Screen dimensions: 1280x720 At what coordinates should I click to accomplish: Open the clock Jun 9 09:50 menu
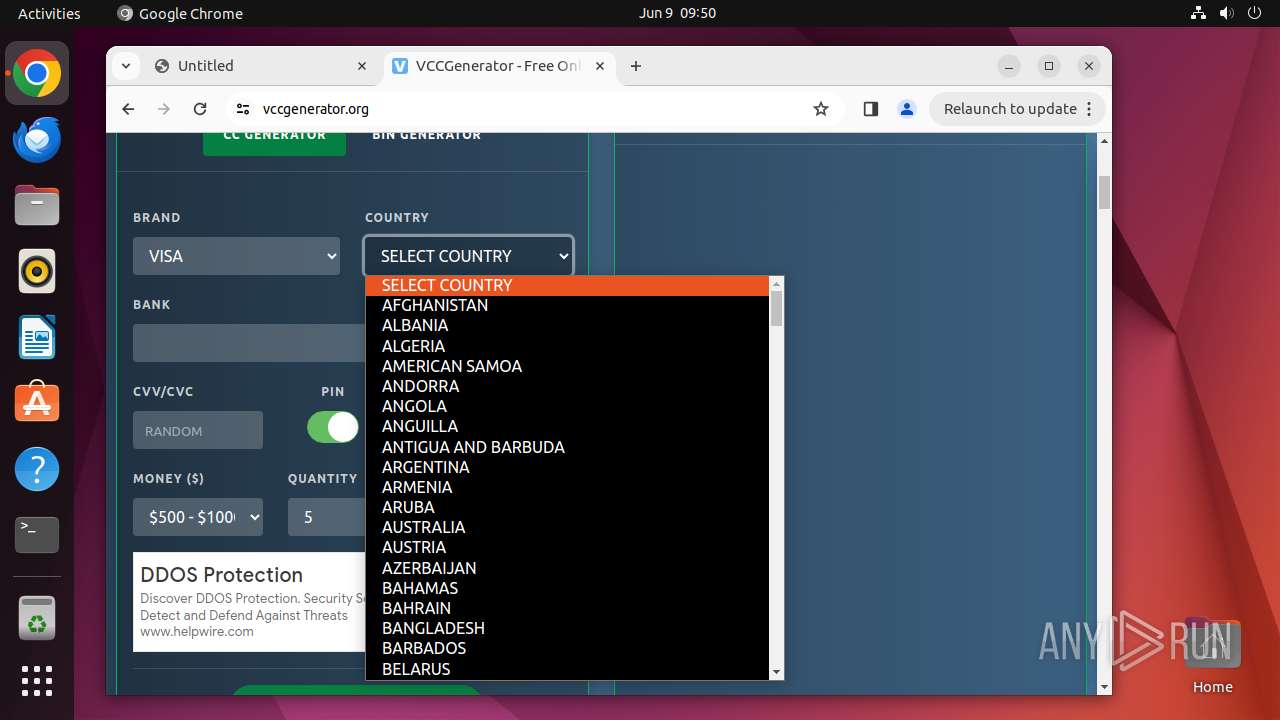click(x=677, y=13)
